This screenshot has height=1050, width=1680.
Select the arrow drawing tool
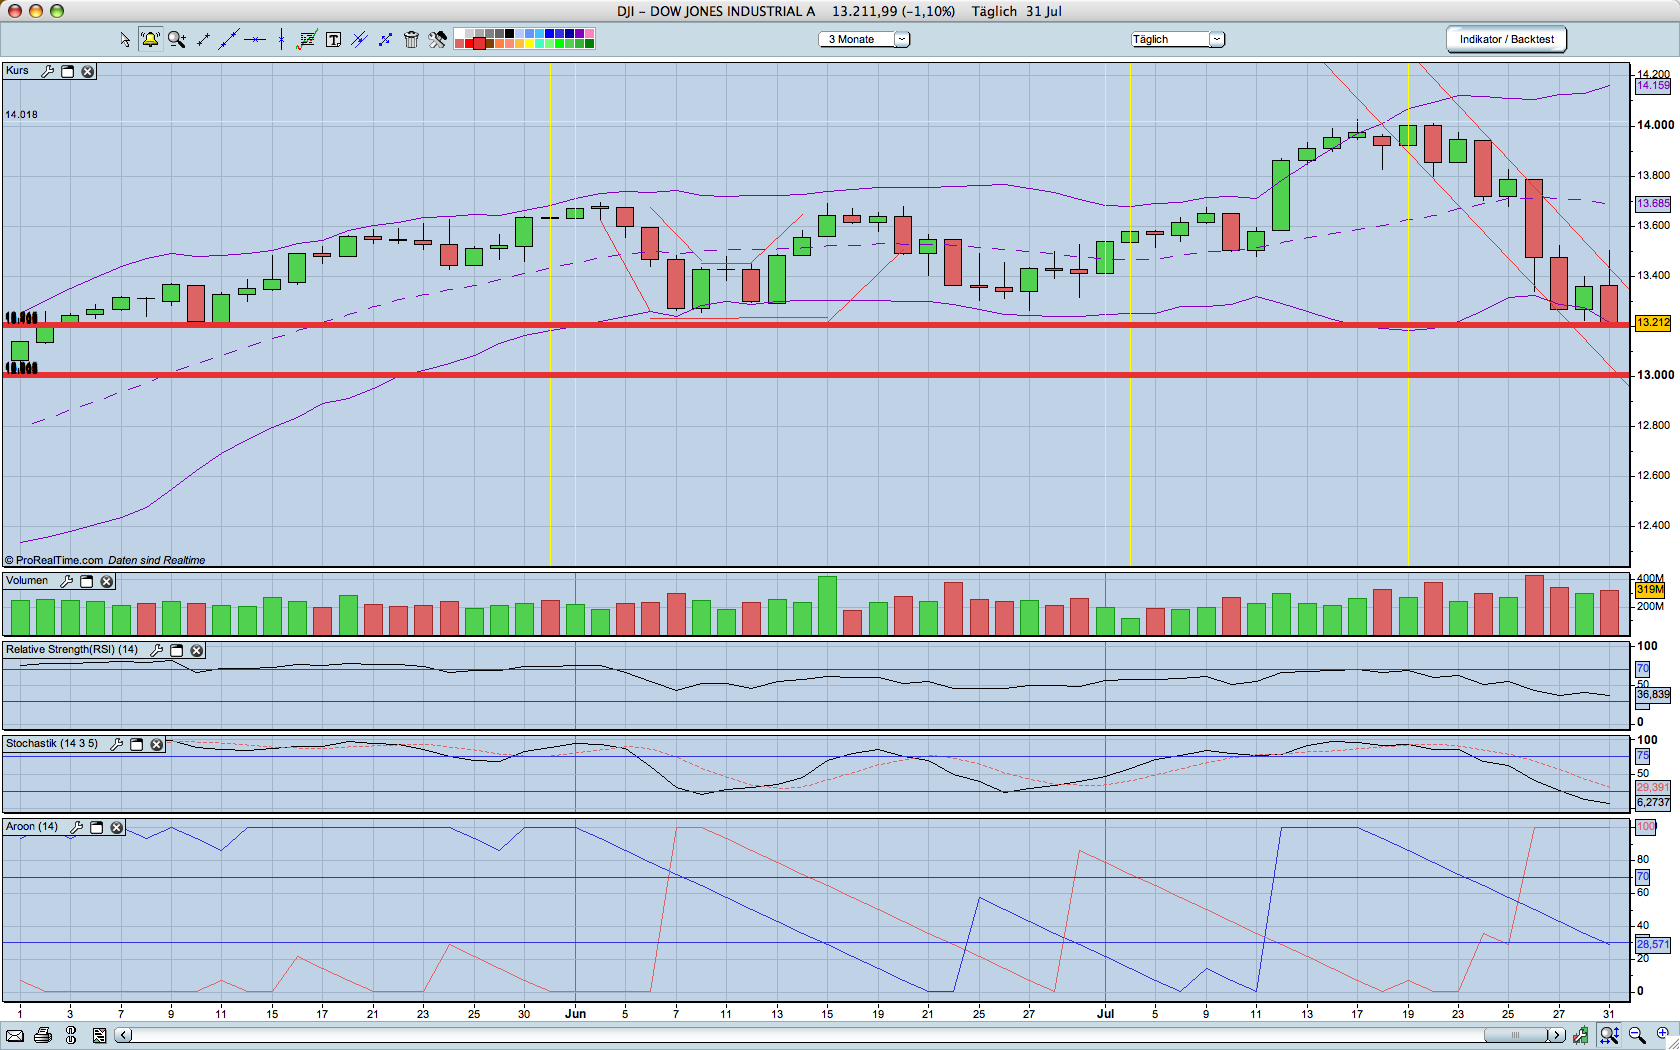tap(385, 40)
